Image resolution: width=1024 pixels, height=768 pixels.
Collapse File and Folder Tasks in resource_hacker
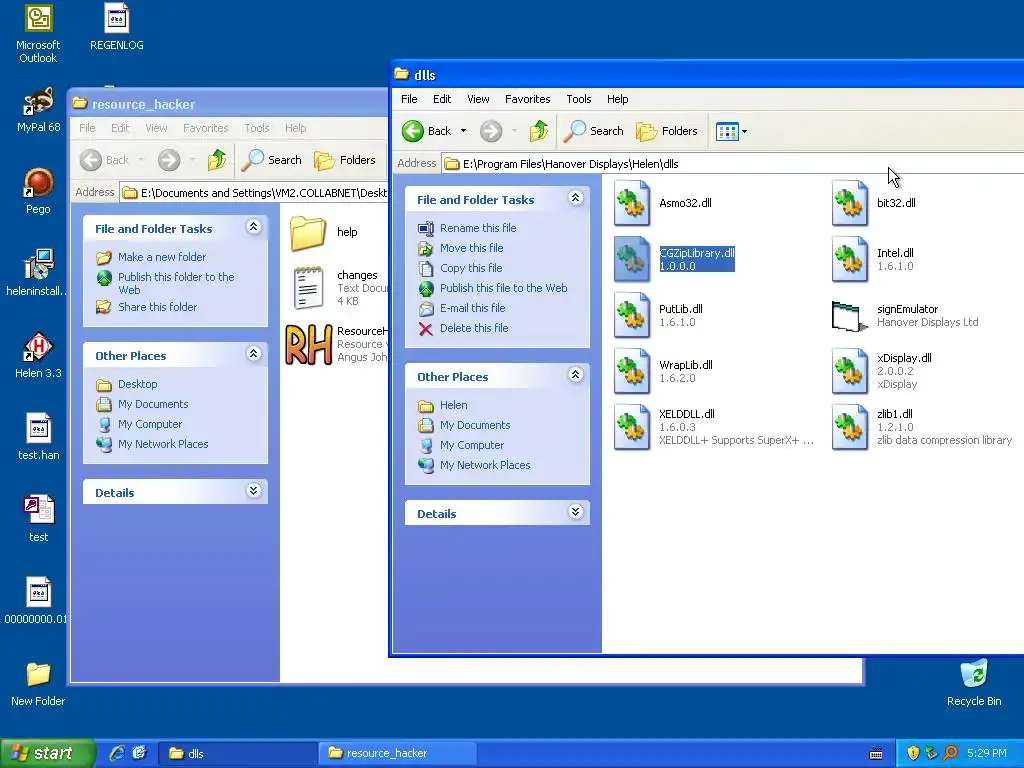tap(253, 227)
